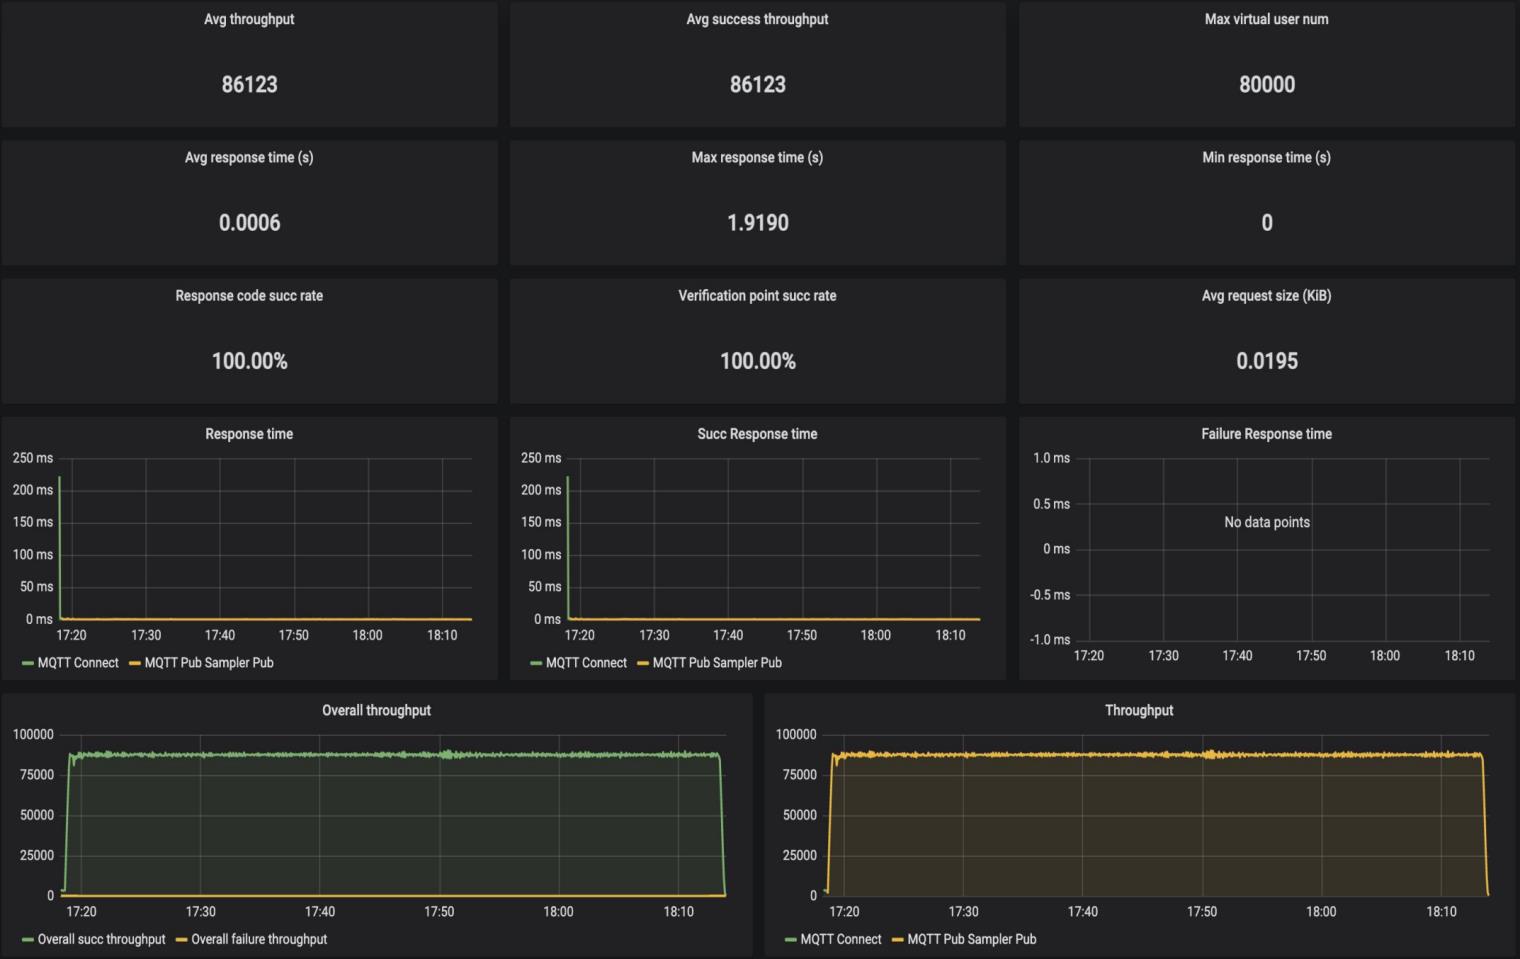Click the 100000 axis label in Overall throughput graph
The width and height of the screenshot is (1520, 959).
(x=33, y=734)
